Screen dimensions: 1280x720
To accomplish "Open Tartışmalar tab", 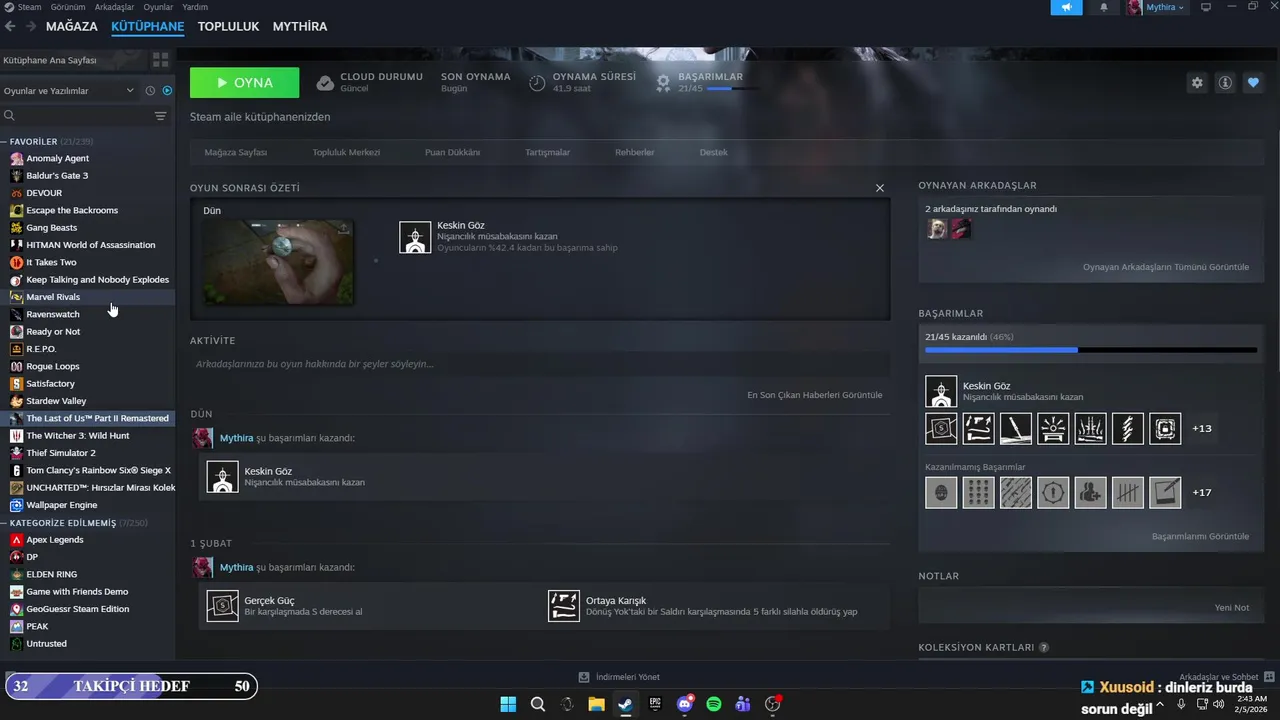I will click(548, 153).
